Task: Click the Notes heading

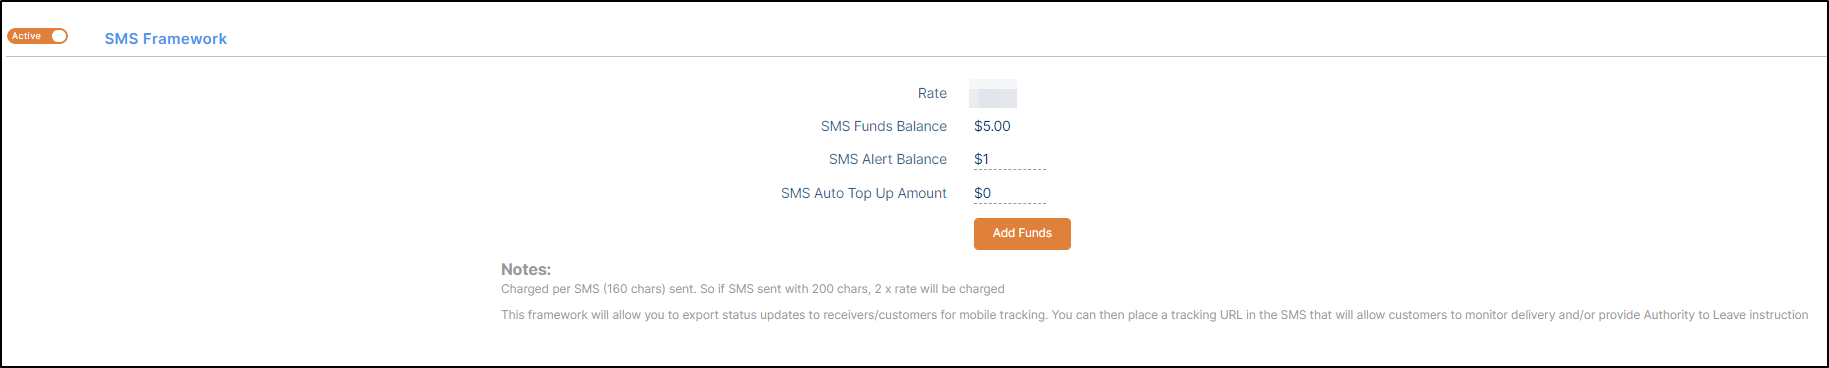Action: click(526, 269)
